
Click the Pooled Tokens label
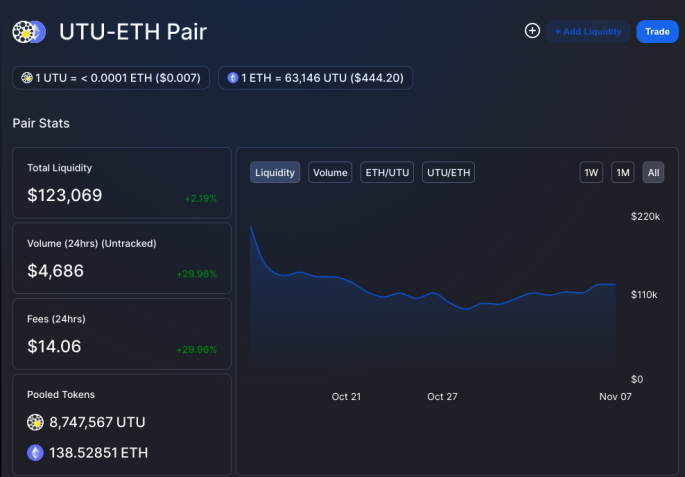[61, 394]
